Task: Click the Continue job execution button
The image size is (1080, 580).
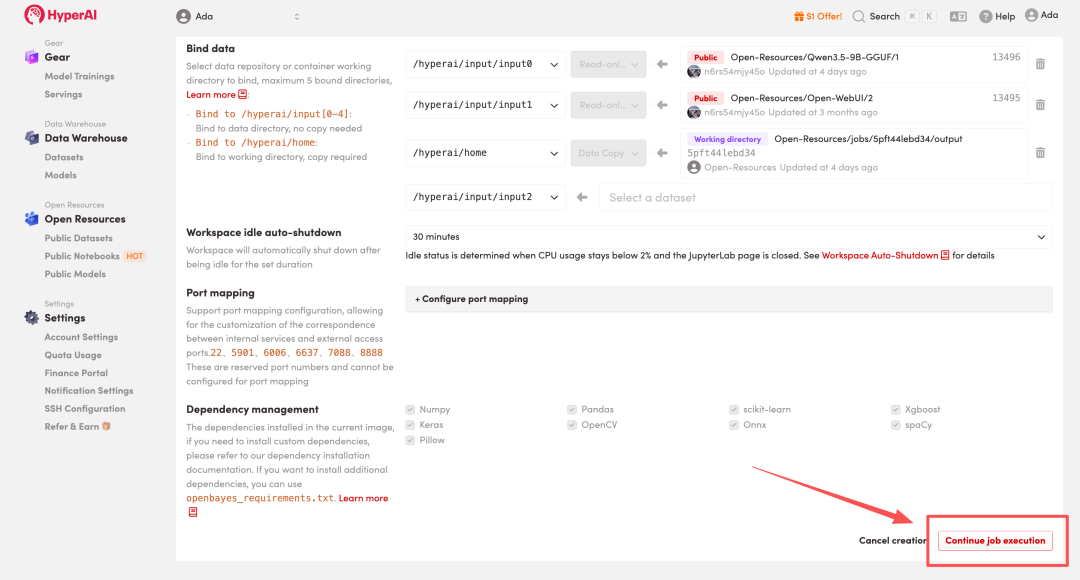Action: (x=995, y=540)
